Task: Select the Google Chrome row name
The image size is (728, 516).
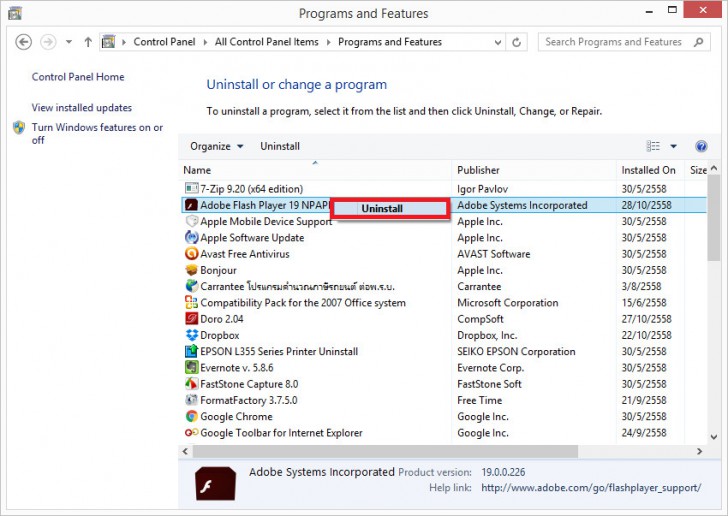Action: tap(236, 416)
